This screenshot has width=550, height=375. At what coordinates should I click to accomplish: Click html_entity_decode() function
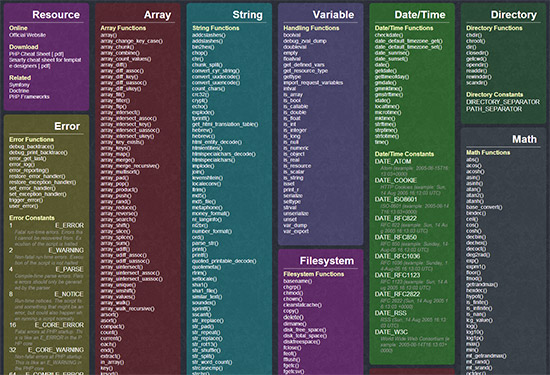pyautogui.click(x=217, y=142)
